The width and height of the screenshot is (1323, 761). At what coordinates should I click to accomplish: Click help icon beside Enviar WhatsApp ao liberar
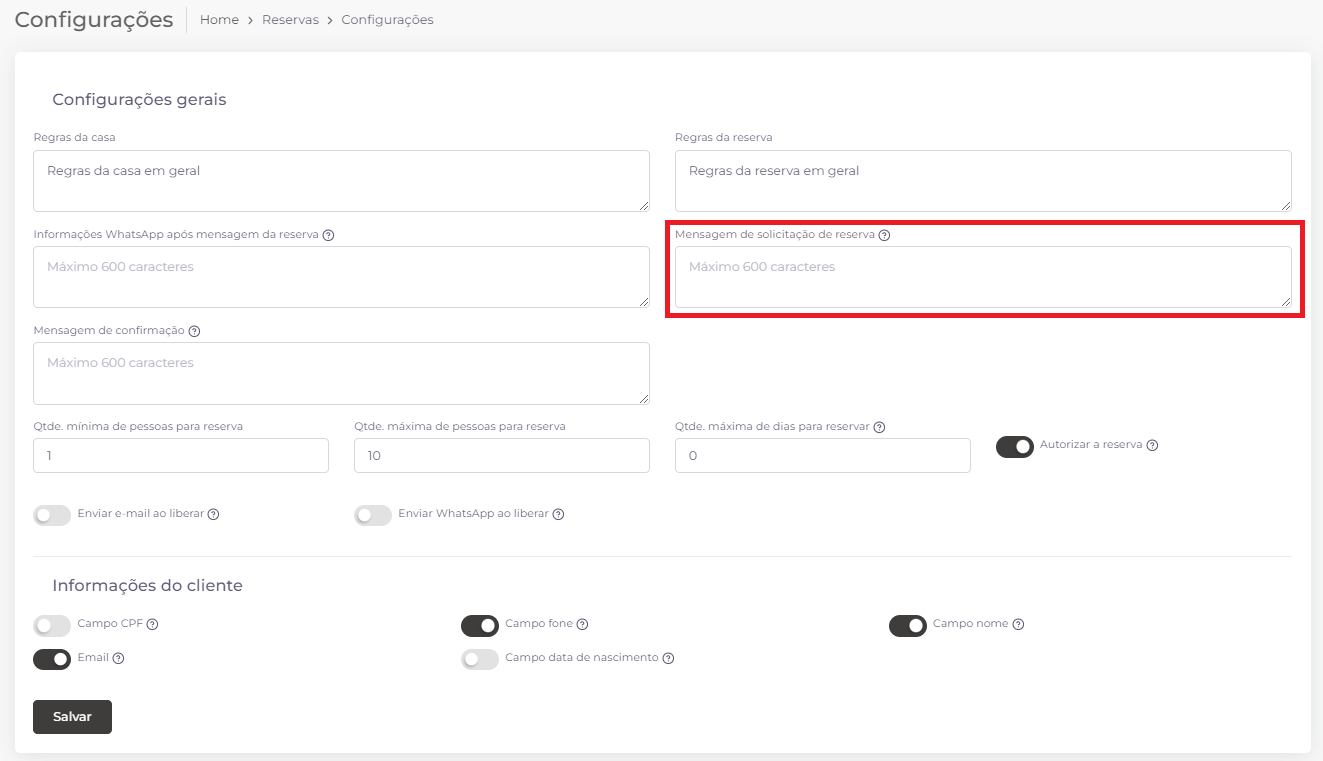click(558, 514)
